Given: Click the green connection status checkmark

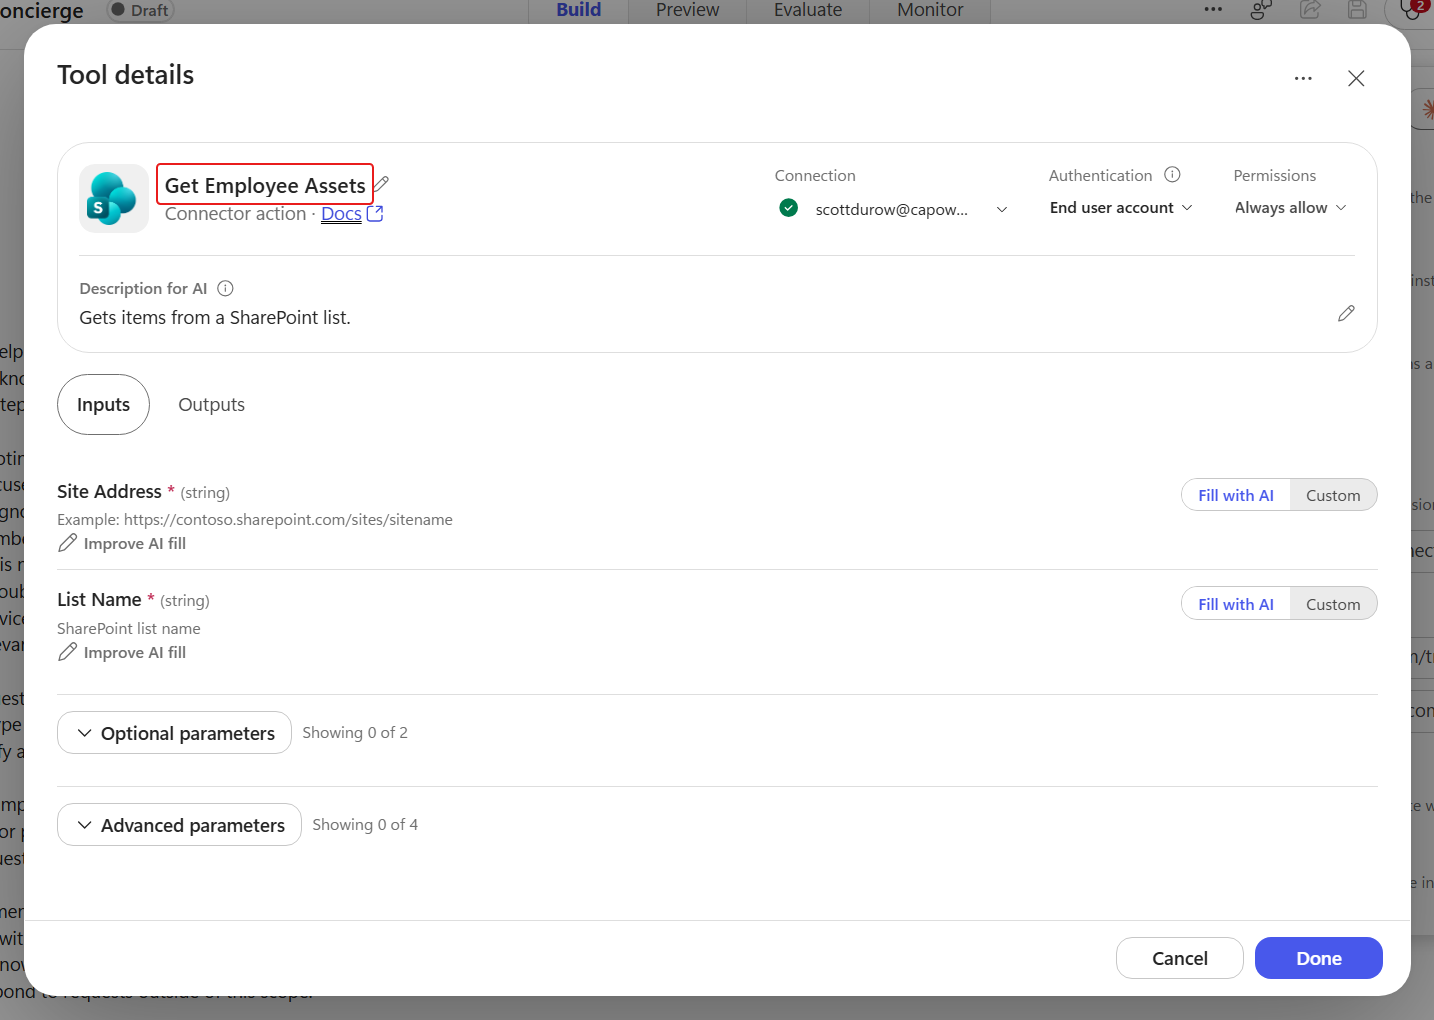Looking at the screenshot, I should coord(788,208).
